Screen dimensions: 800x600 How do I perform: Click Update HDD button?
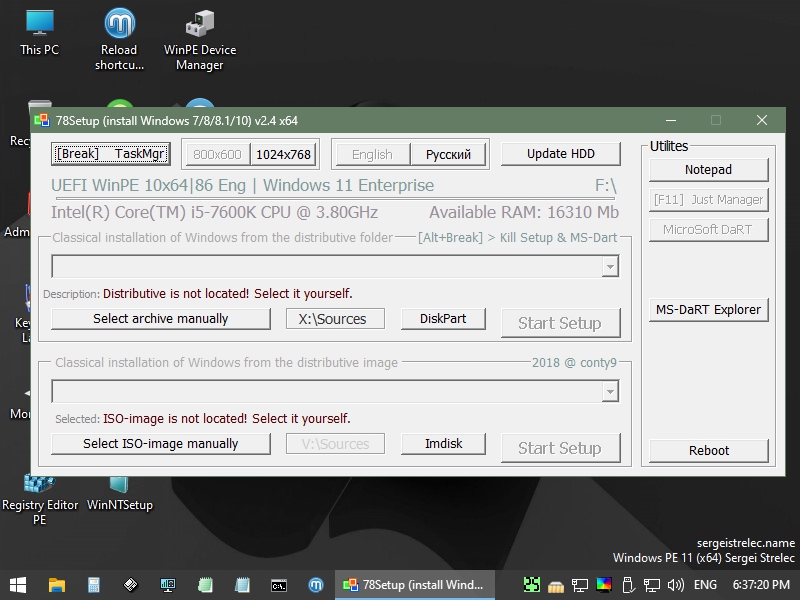click(x=560, y=154)
